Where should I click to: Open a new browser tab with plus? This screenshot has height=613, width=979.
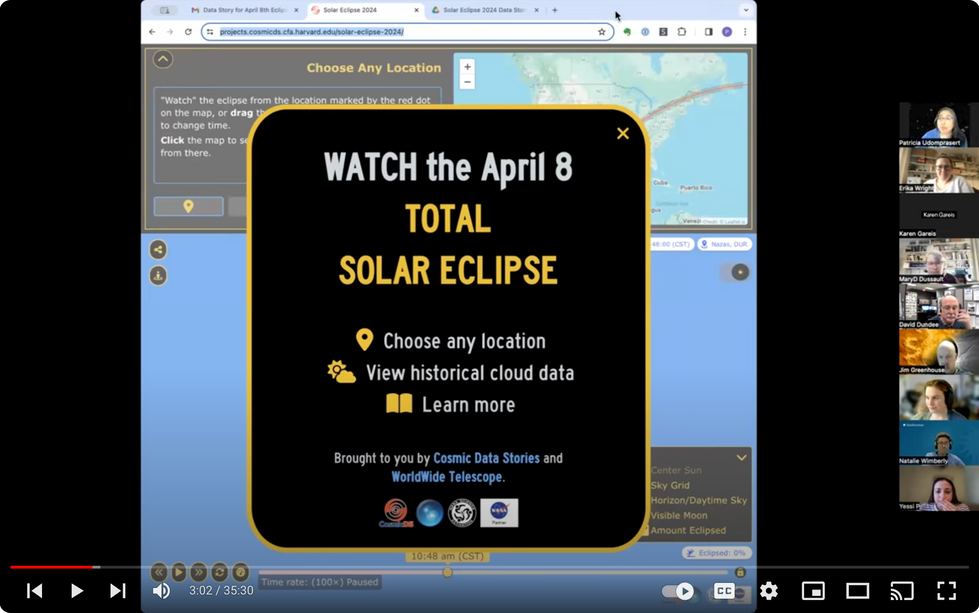tap(554, 10)
